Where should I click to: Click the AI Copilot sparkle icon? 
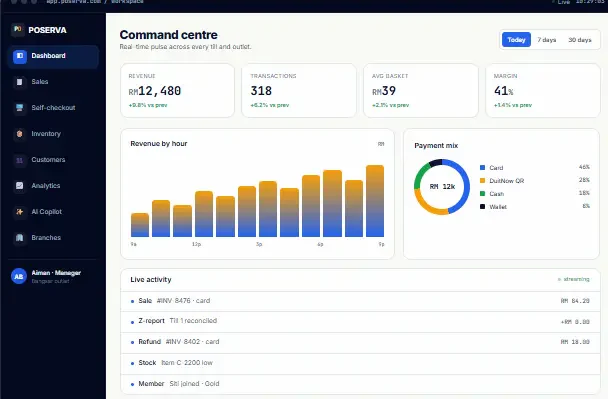click(20, 212)
